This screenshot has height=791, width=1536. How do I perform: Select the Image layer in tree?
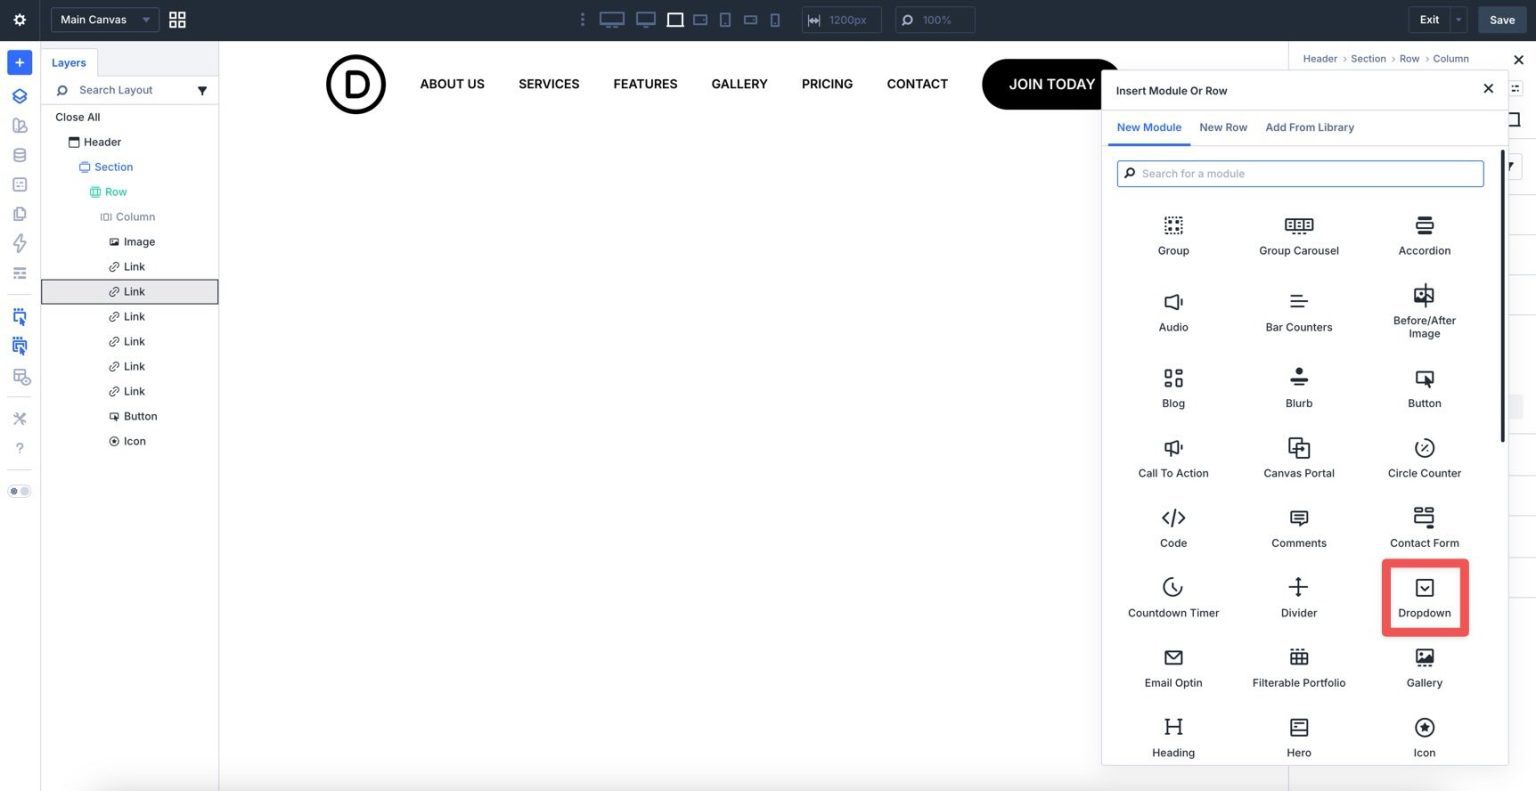click(x=131, y=242)
